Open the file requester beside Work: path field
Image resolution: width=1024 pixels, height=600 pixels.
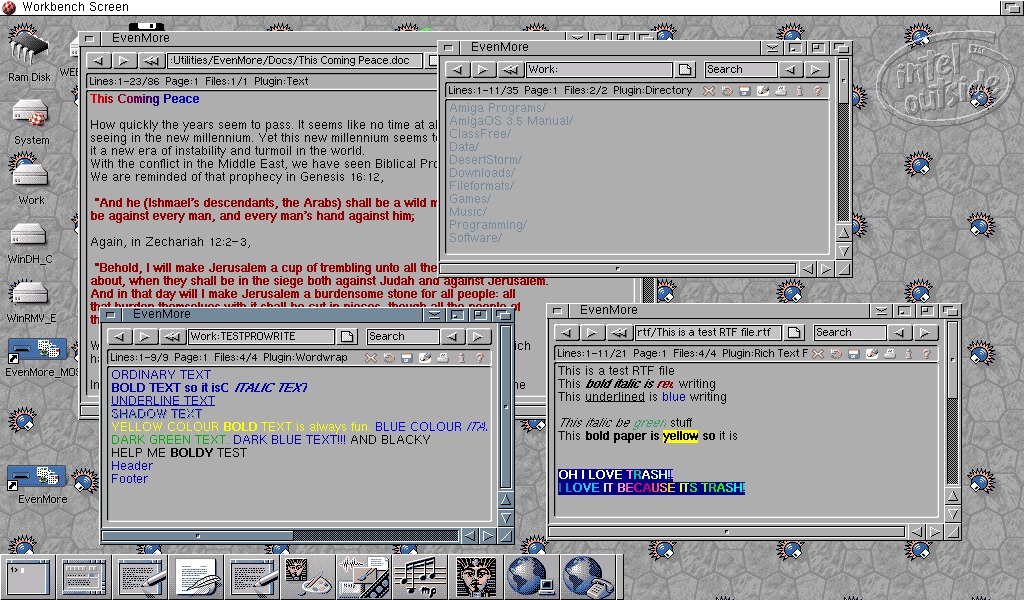(685, 70)
